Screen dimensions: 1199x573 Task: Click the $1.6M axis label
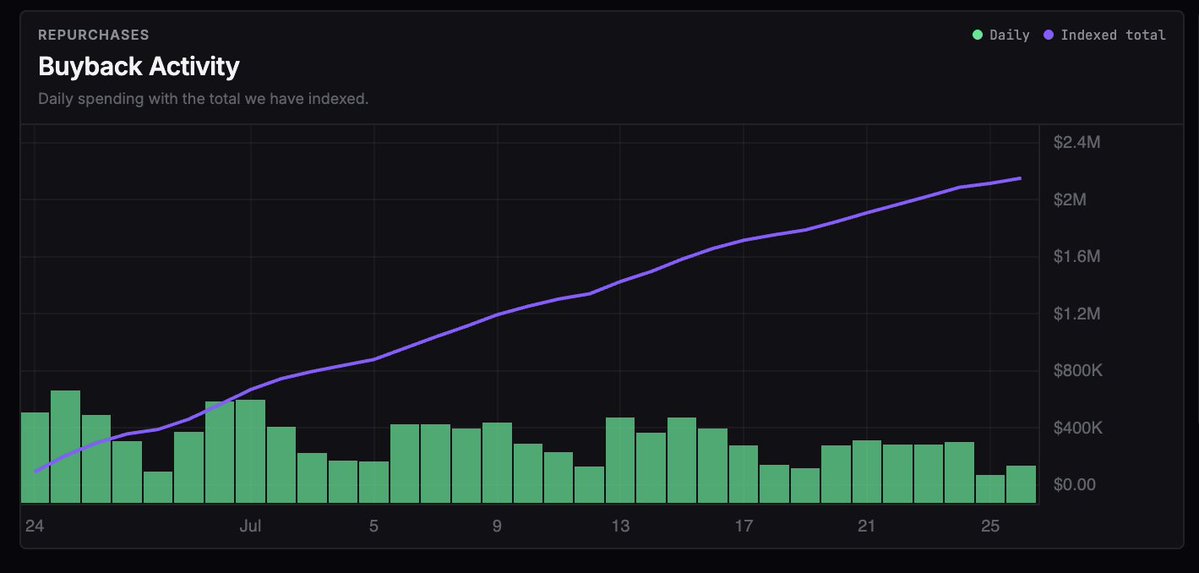pos(1076,257)
